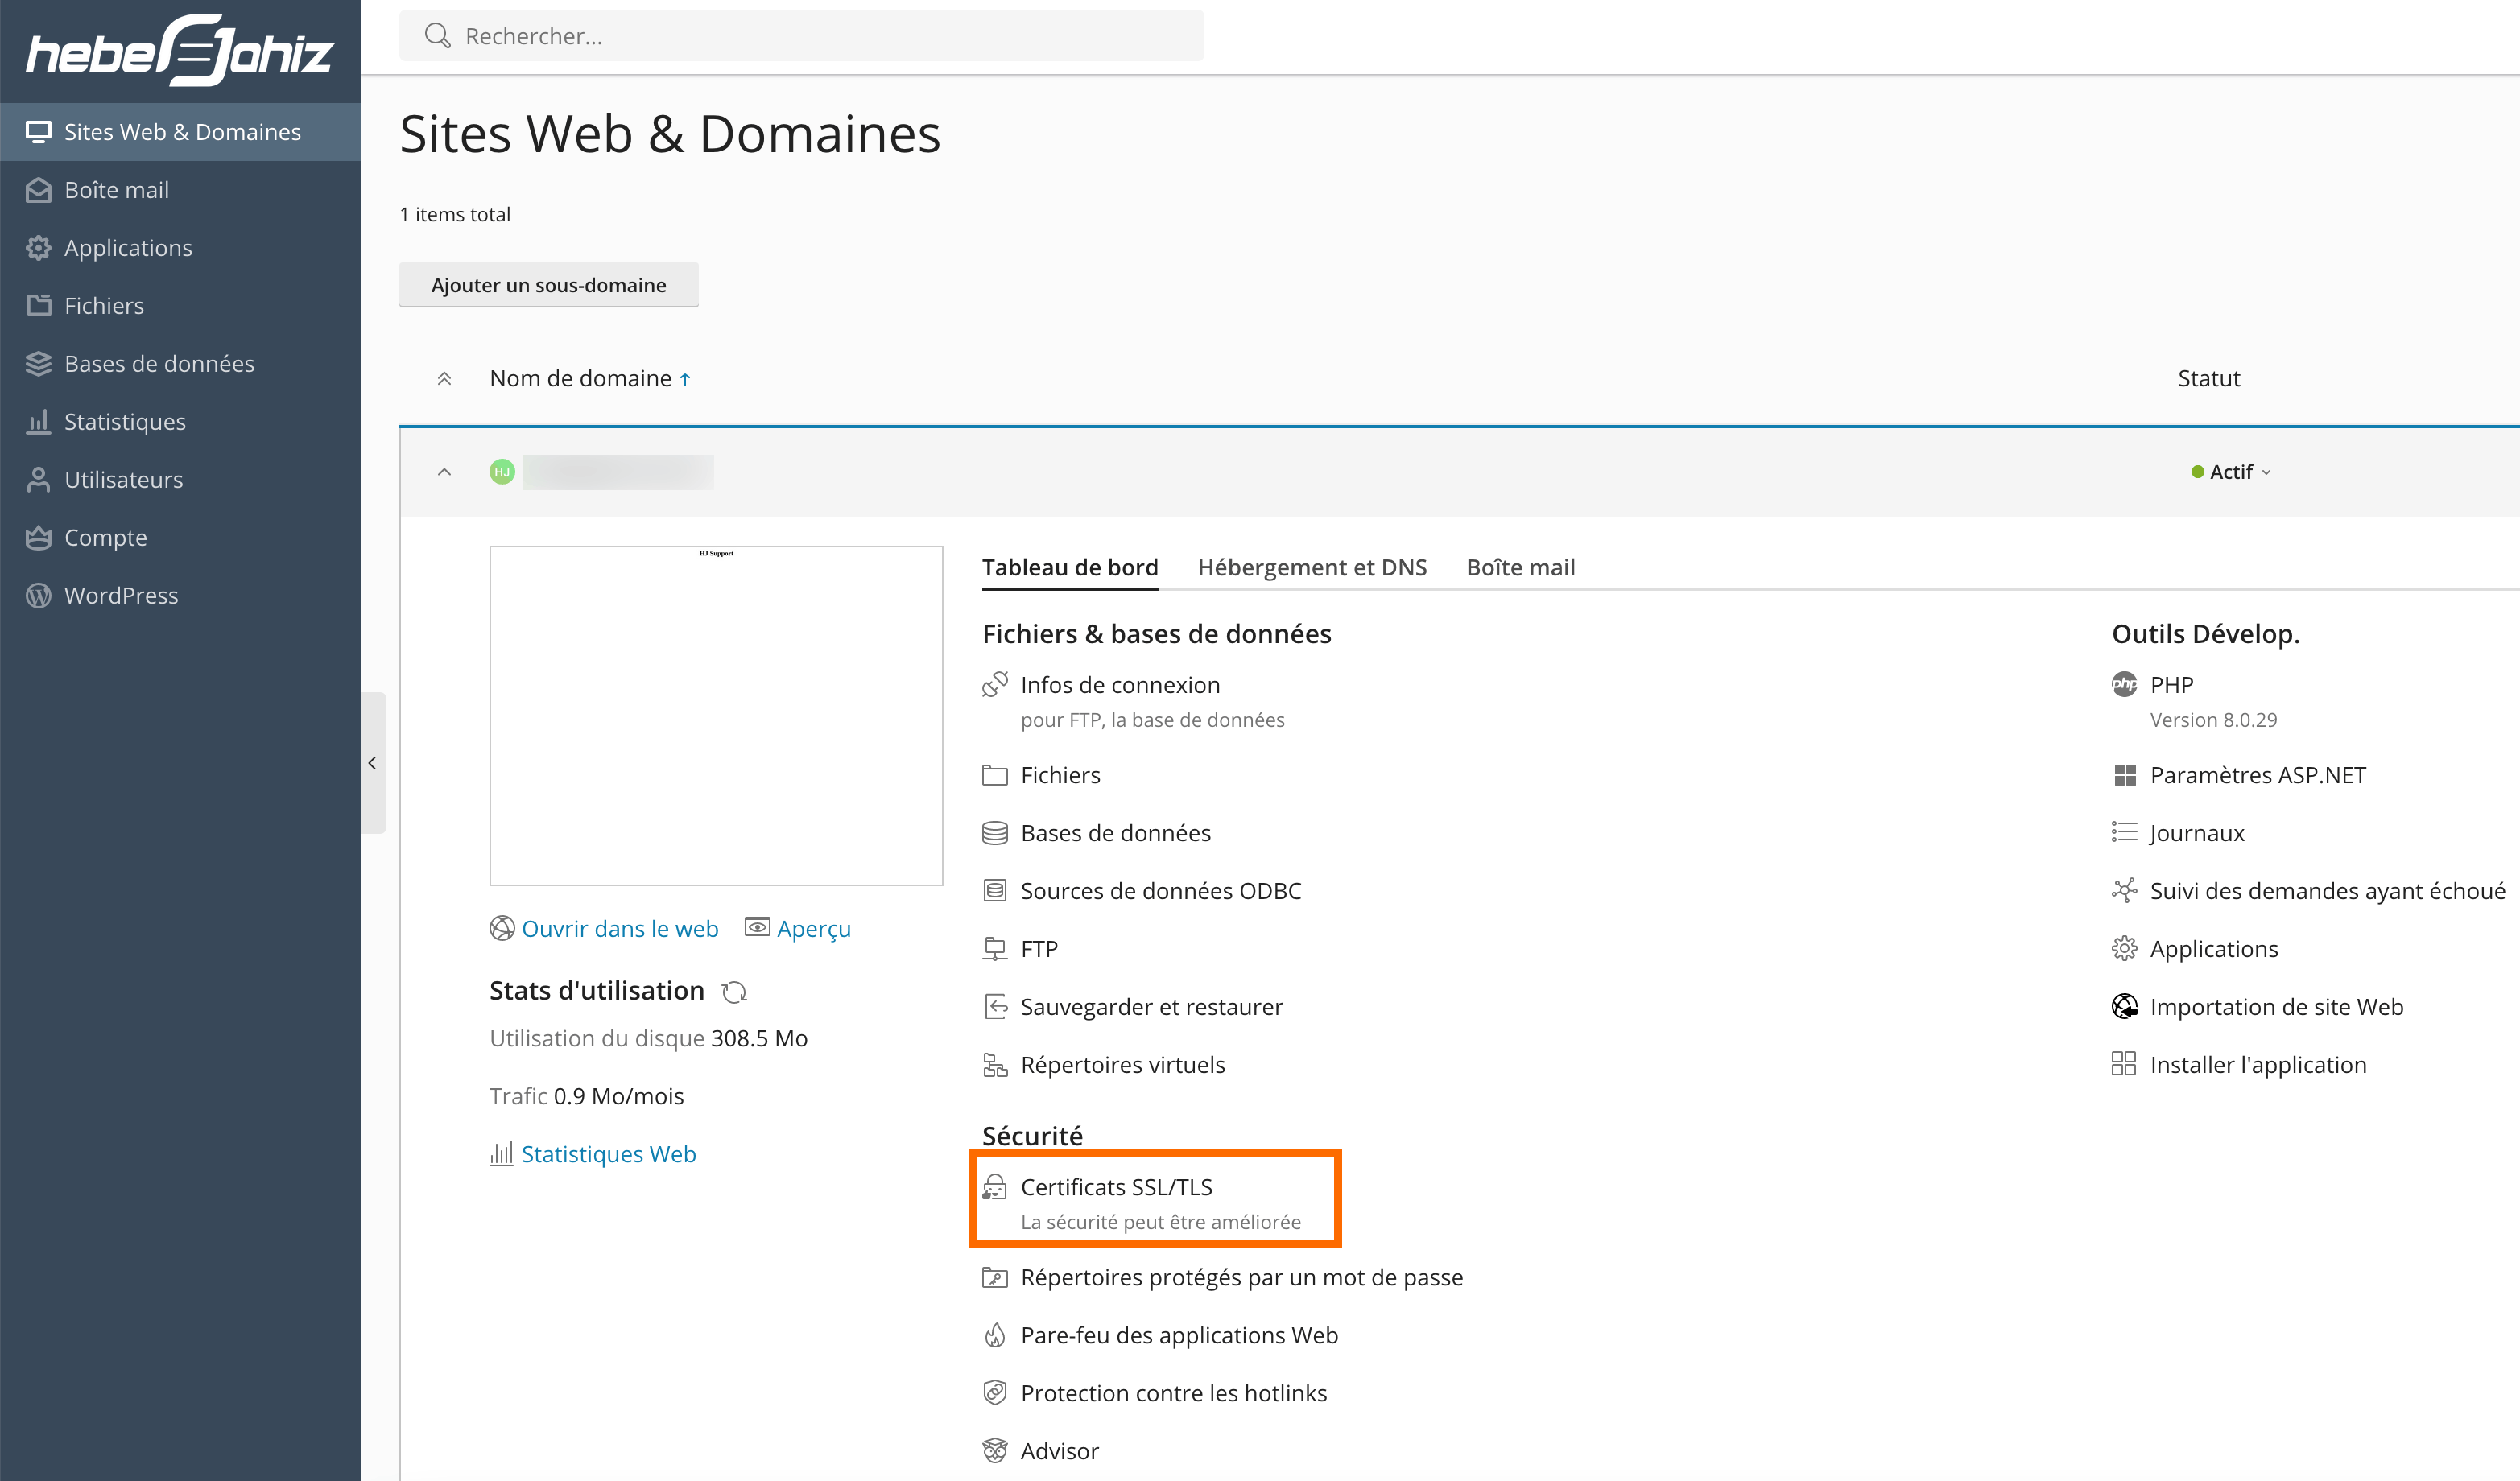Open Sites Web & Domaines sidebar item
The height and width of the screenshot is (1481, 2520).
click(x=180, y=132)
